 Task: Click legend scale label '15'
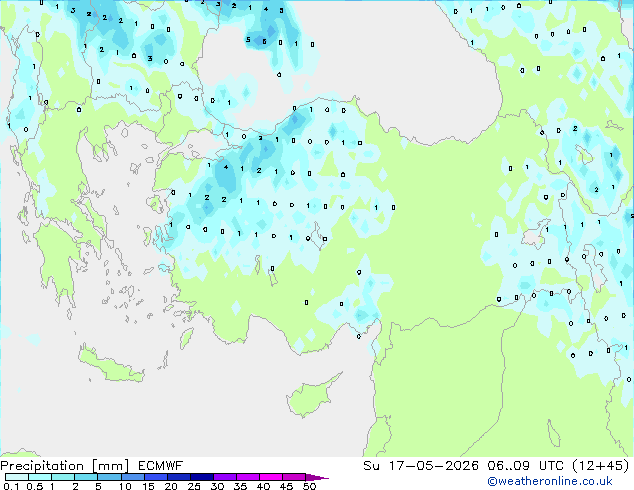point(148,486)
